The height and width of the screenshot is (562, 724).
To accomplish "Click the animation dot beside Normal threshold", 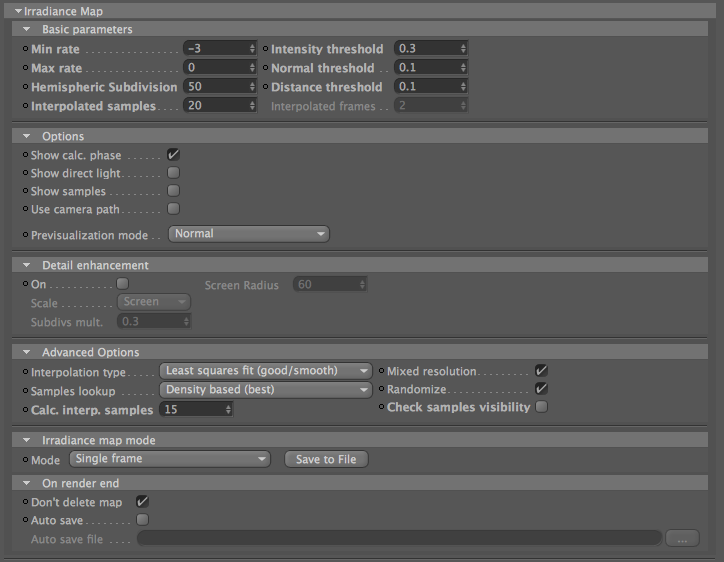I will [265, 67].
